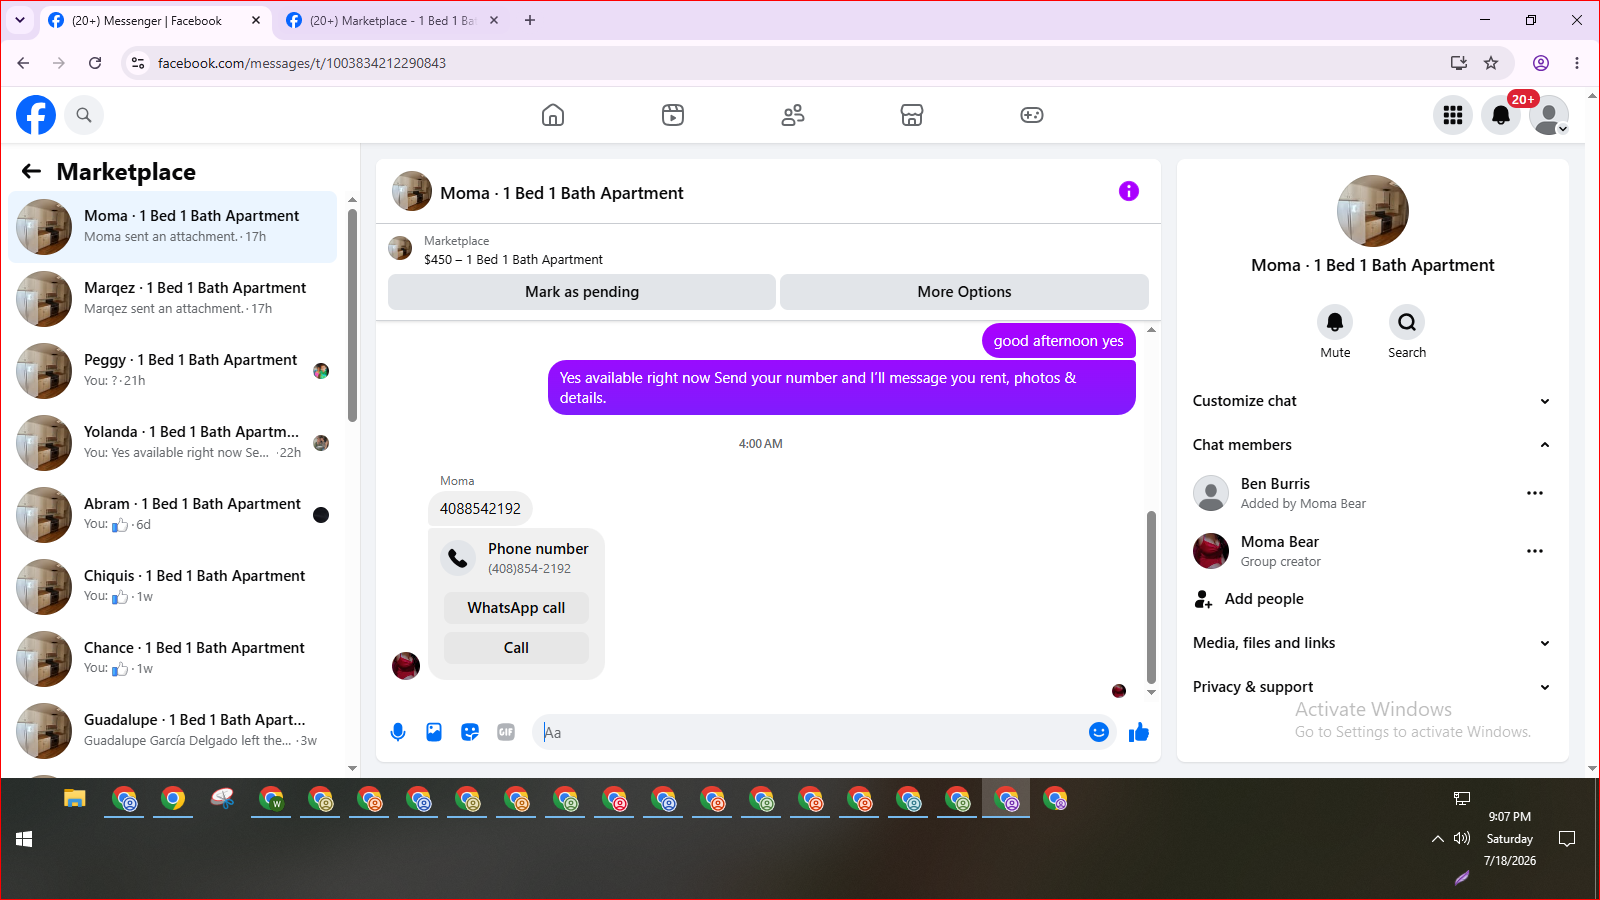The height and width of the screenshot is (900, 1600).
Task: Open the nine-dot Menu grid icon
Action: click(x=1453, y=115)
